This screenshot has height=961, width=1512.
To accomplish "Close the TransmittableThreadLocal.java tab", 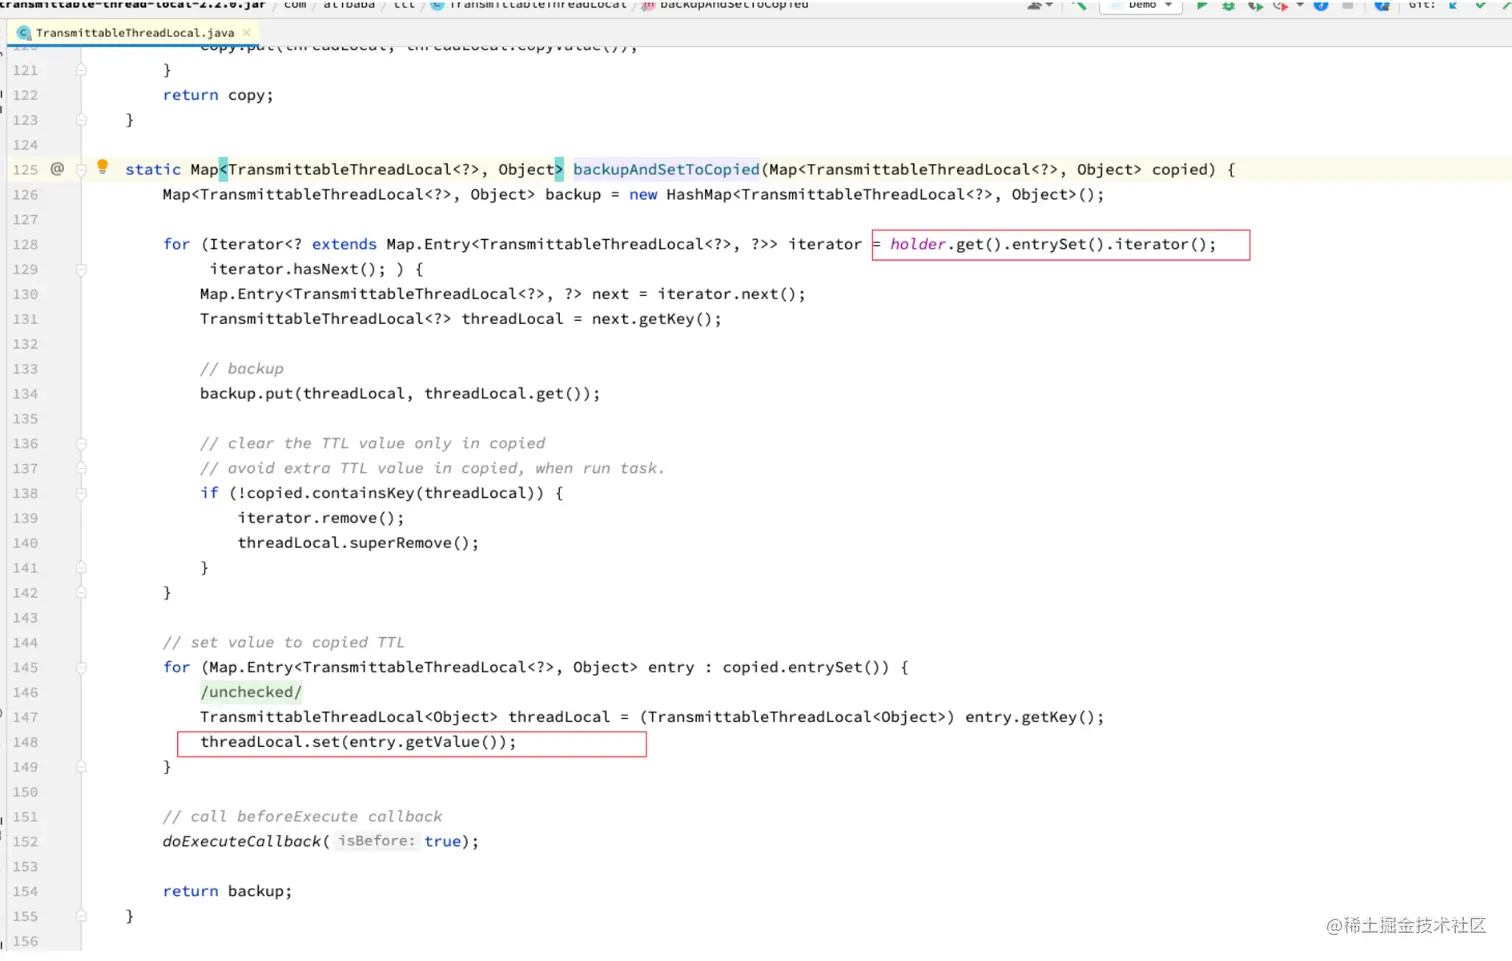I will tap(247, 33).
